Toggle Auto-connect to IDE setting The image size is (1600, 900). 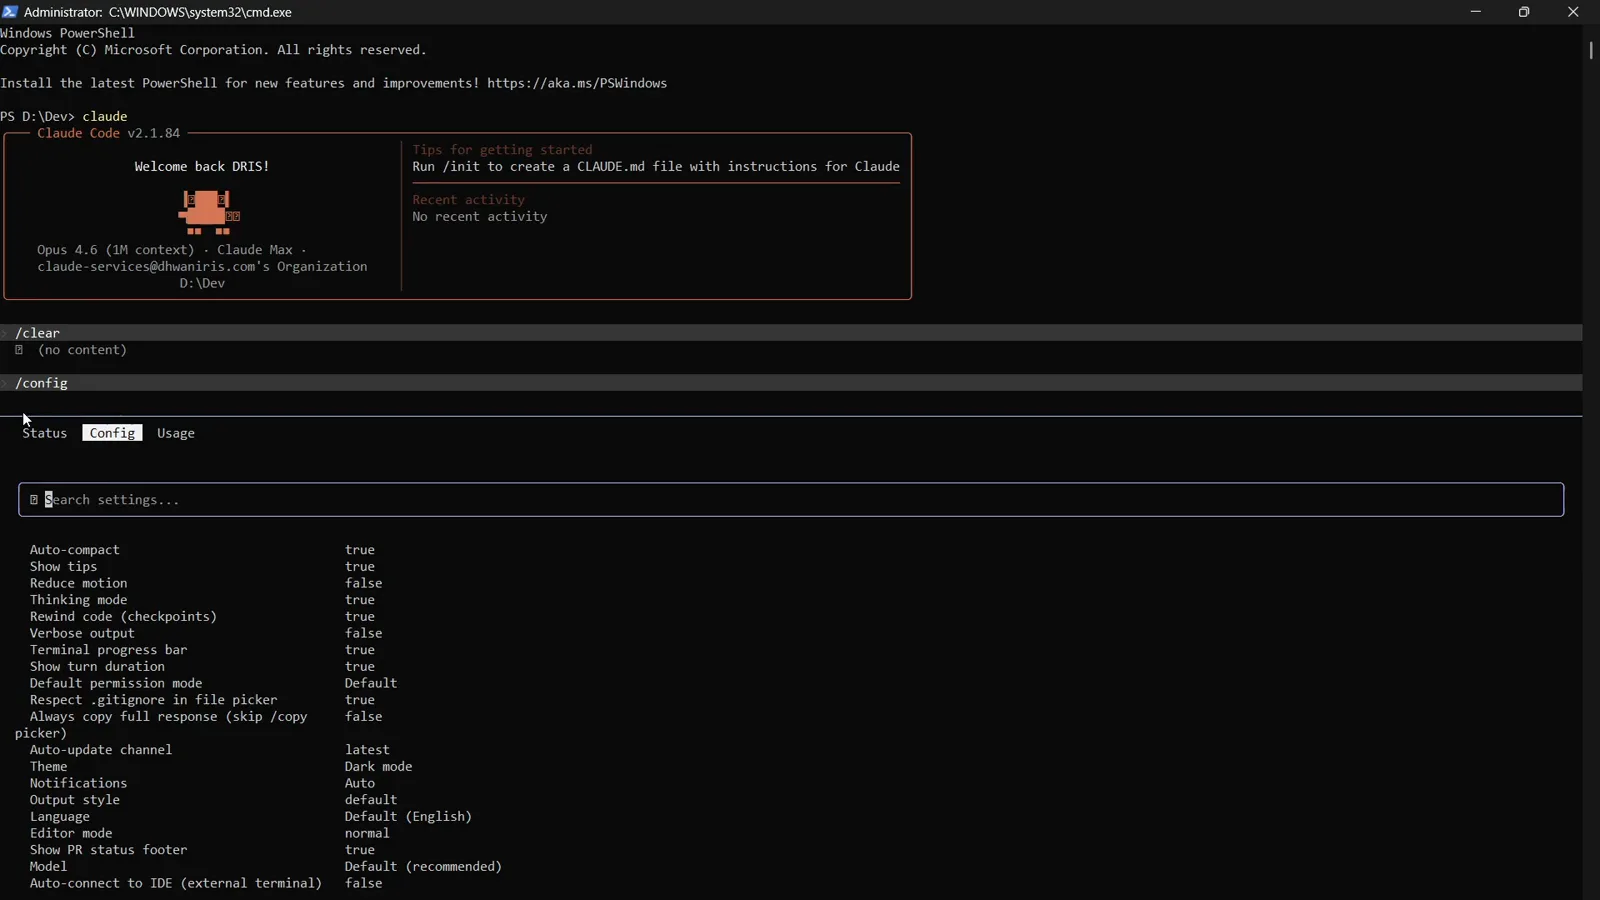(x=206, y=883)
